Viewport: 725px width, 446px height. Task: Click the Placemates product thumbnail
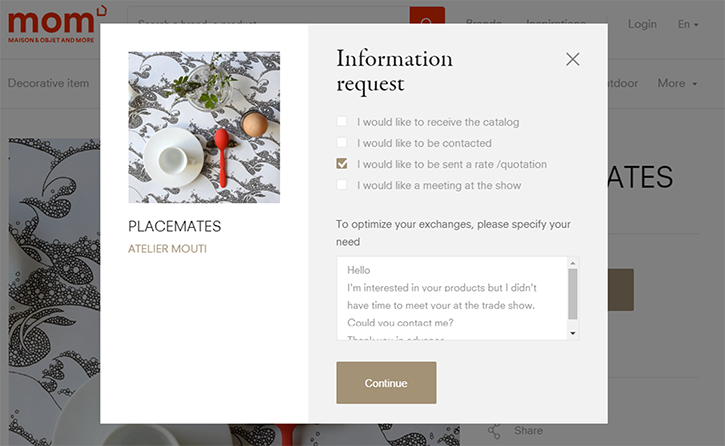[x=204, y=127]
